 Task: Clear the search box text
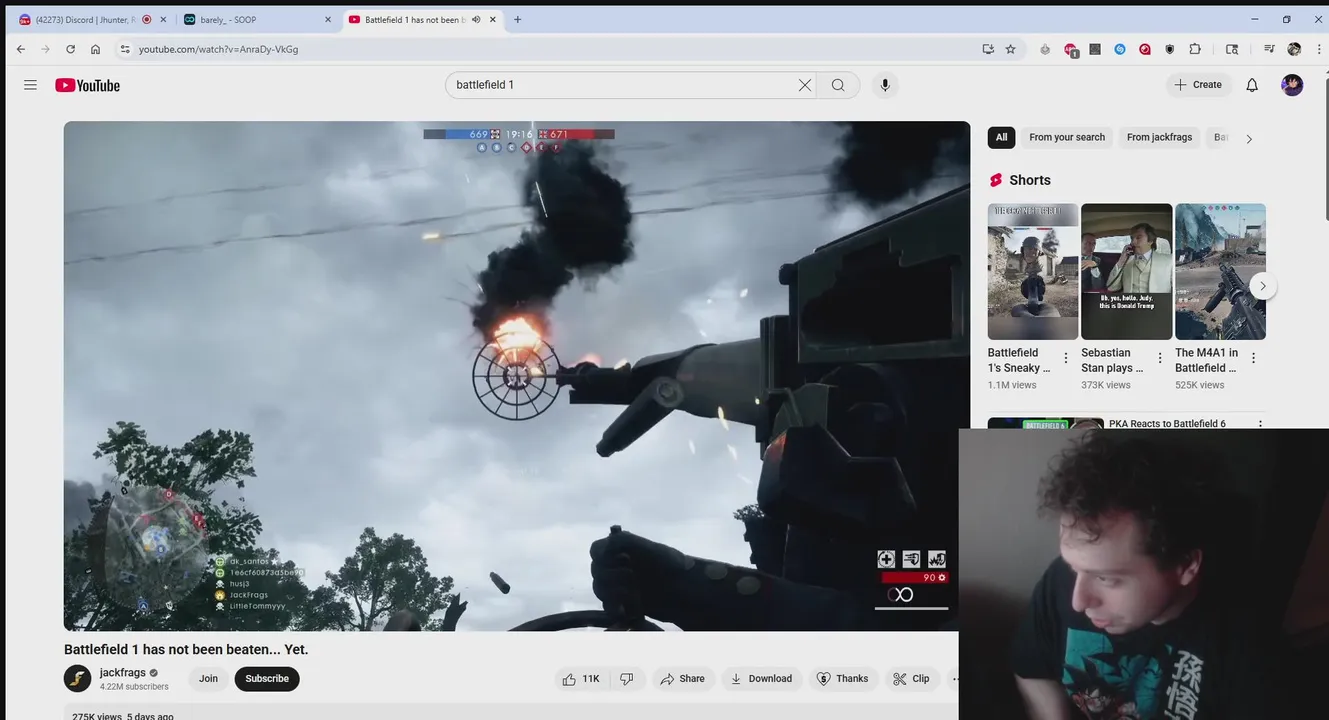pos(804,85)
